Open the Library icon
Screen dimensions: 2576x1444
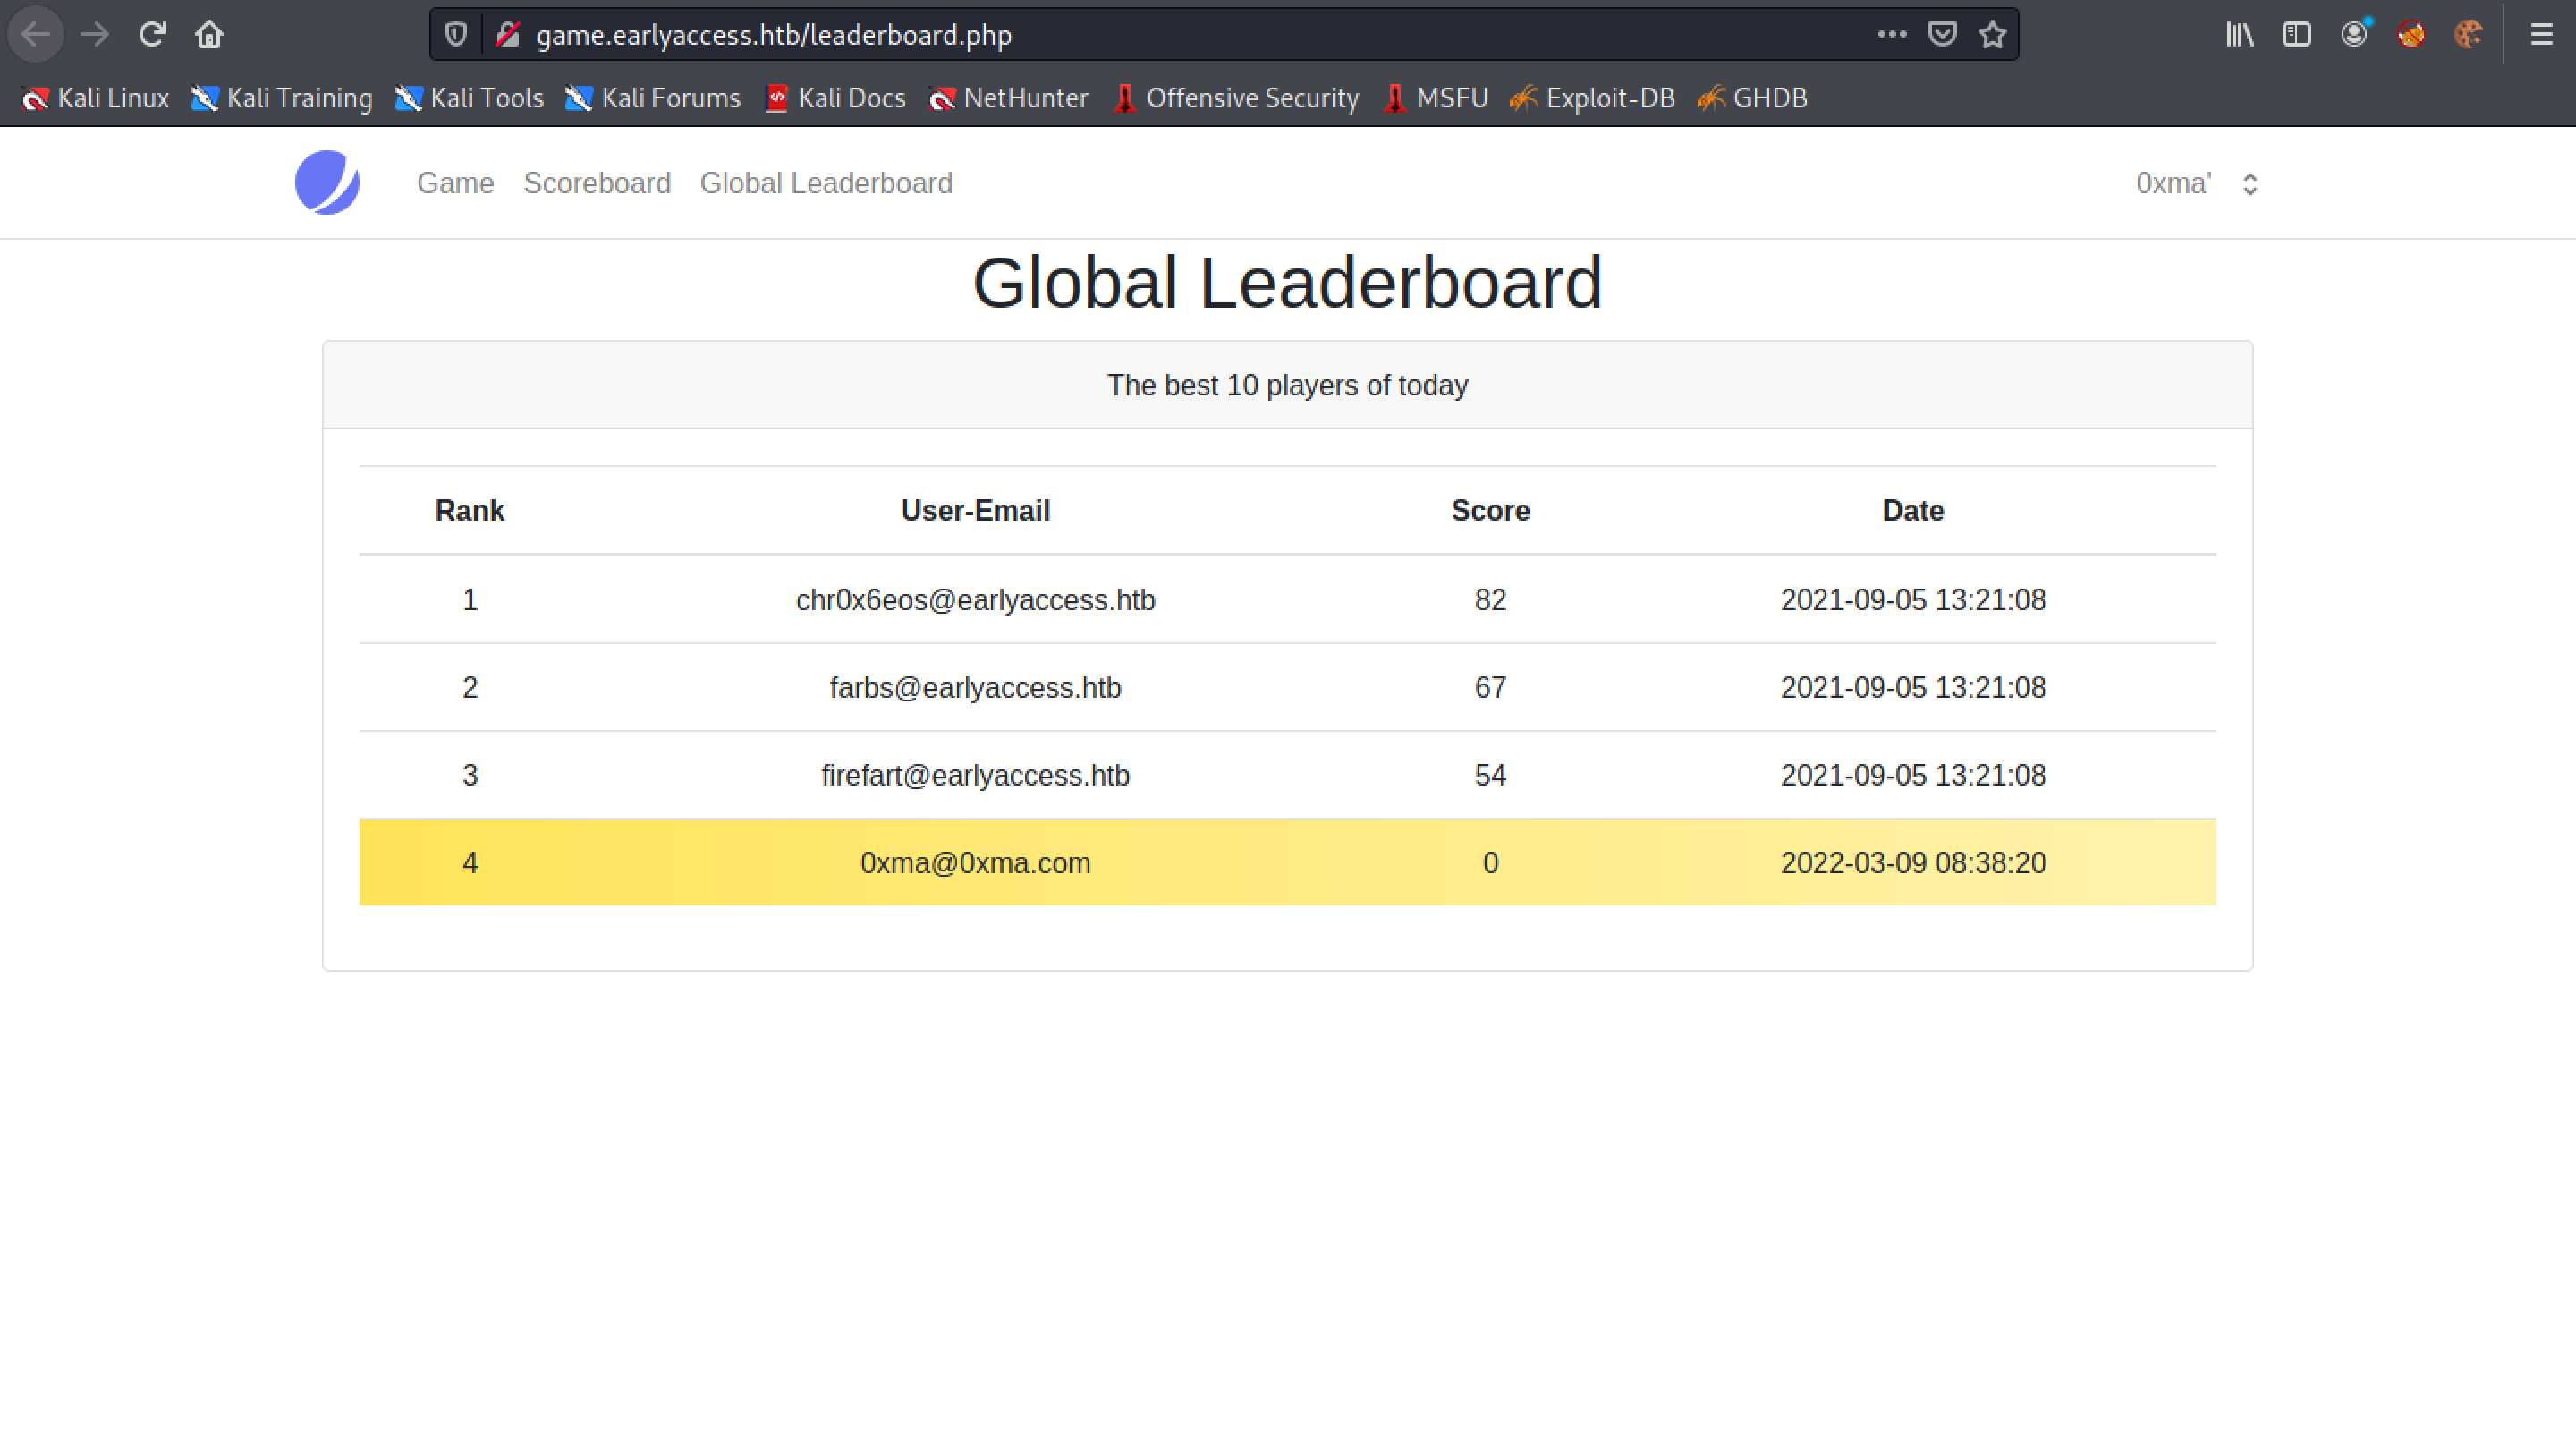click(x=2240, y=35)
